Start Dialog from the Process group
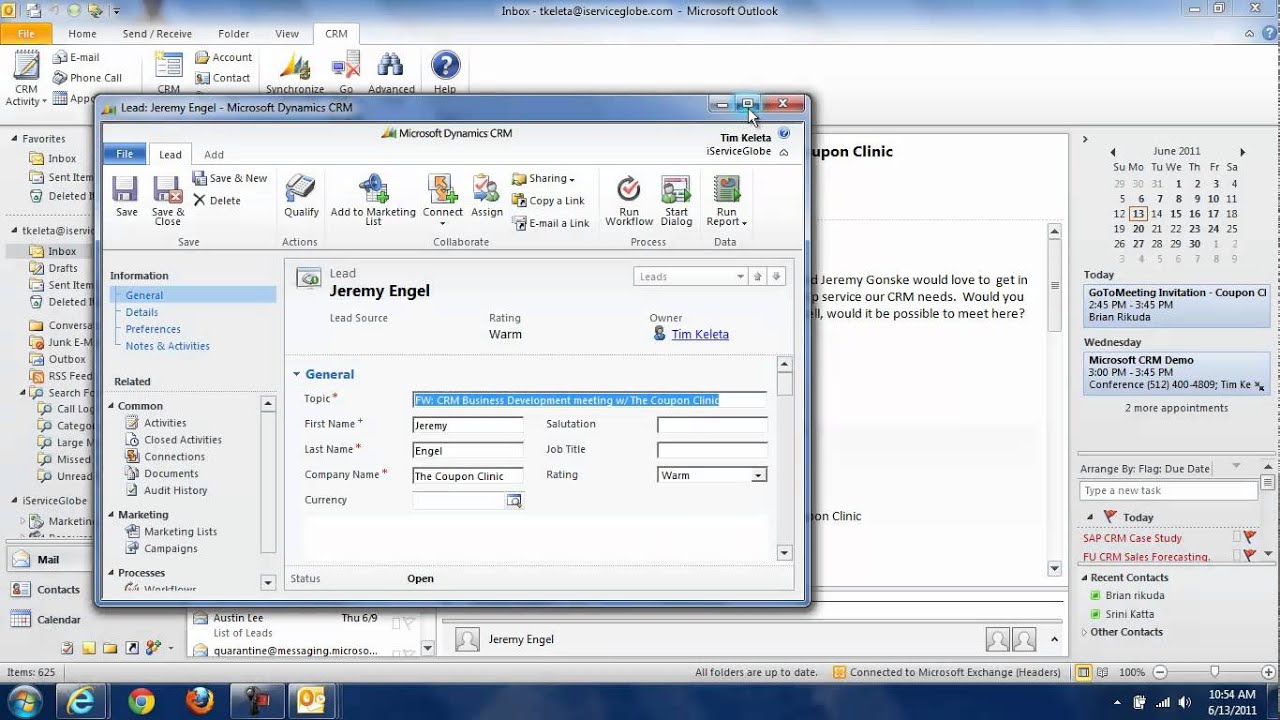 coord(676,200)
